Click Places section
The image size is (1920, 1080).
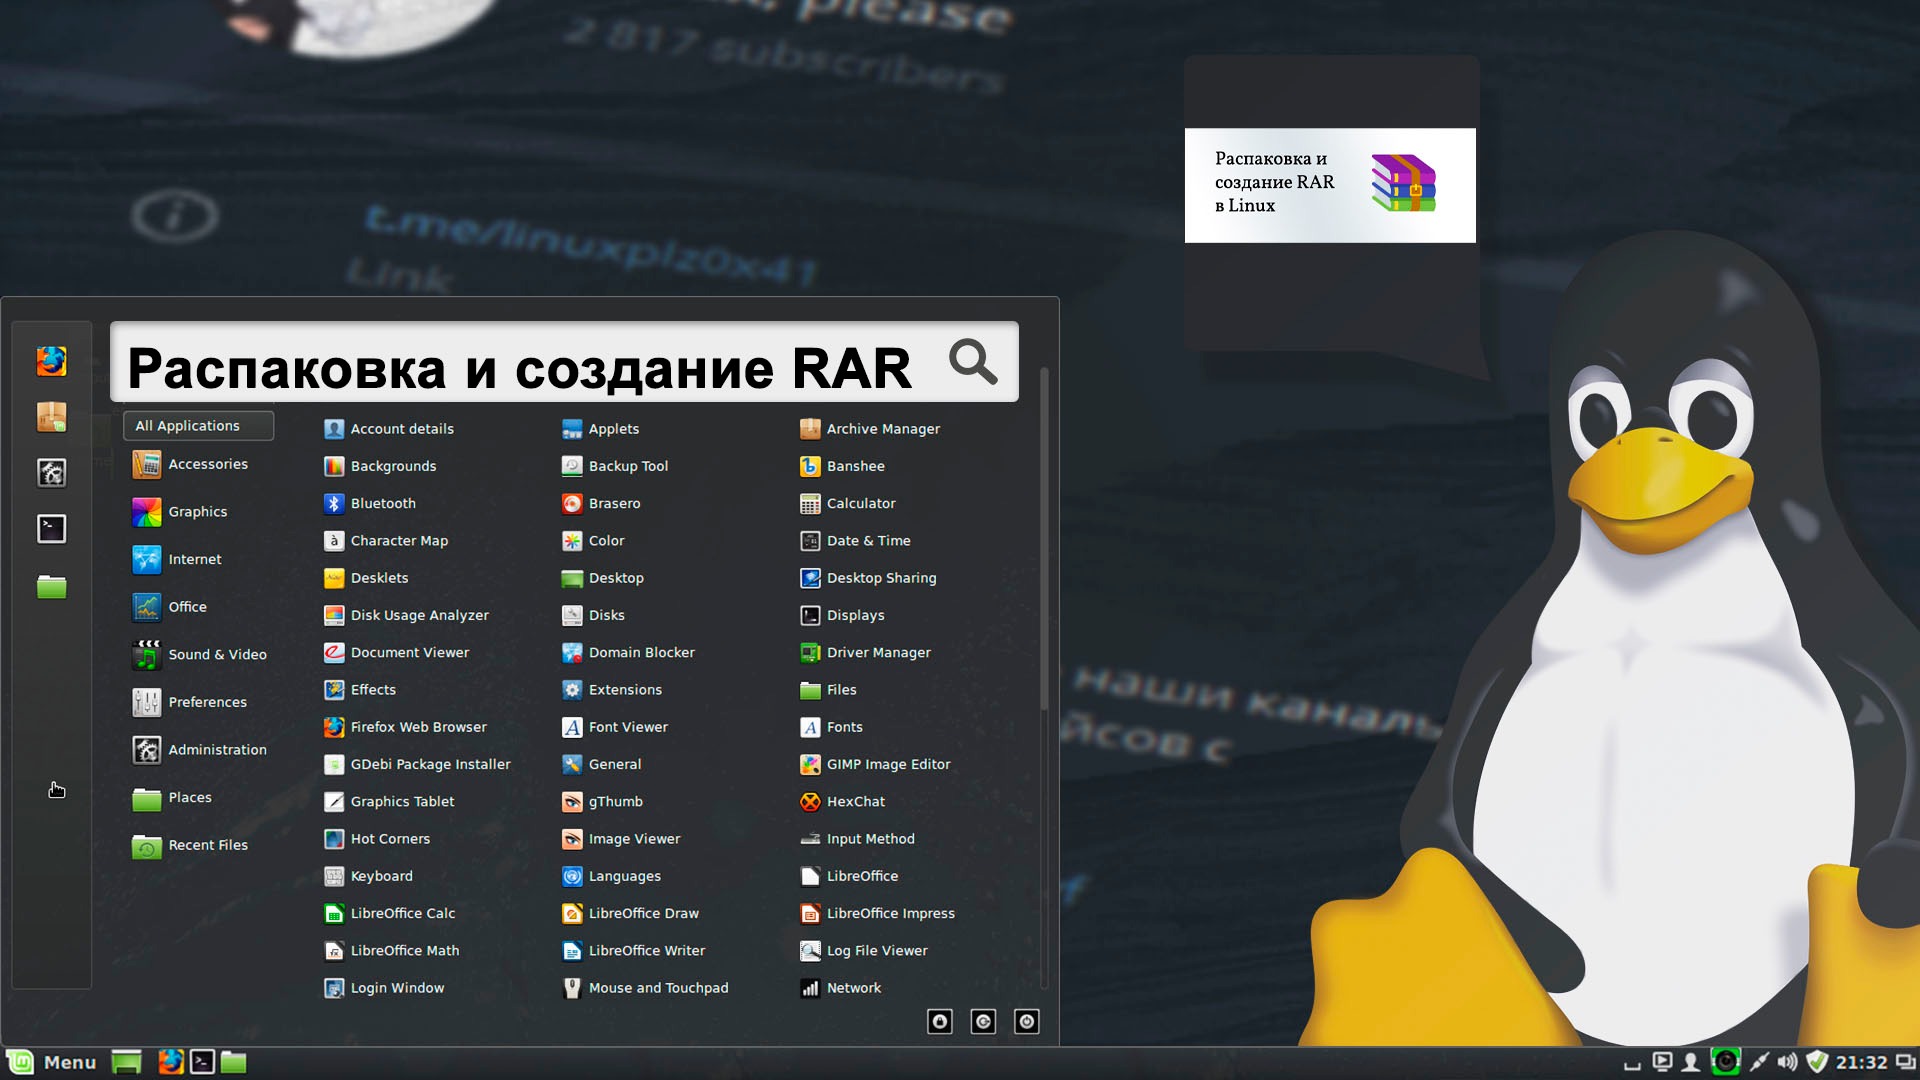point(189,796)
